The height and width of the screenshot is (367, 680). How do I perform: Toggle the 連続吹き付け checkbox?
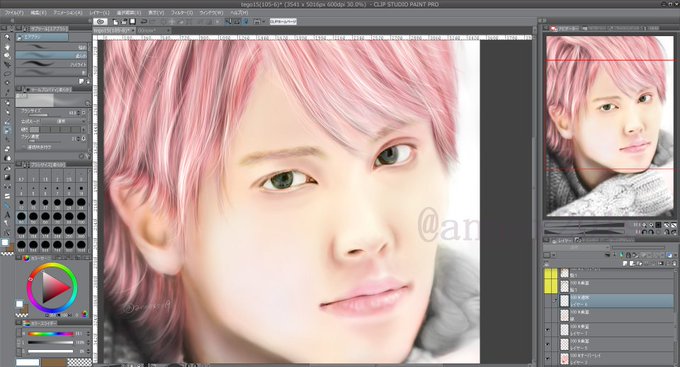click(25, 147)
